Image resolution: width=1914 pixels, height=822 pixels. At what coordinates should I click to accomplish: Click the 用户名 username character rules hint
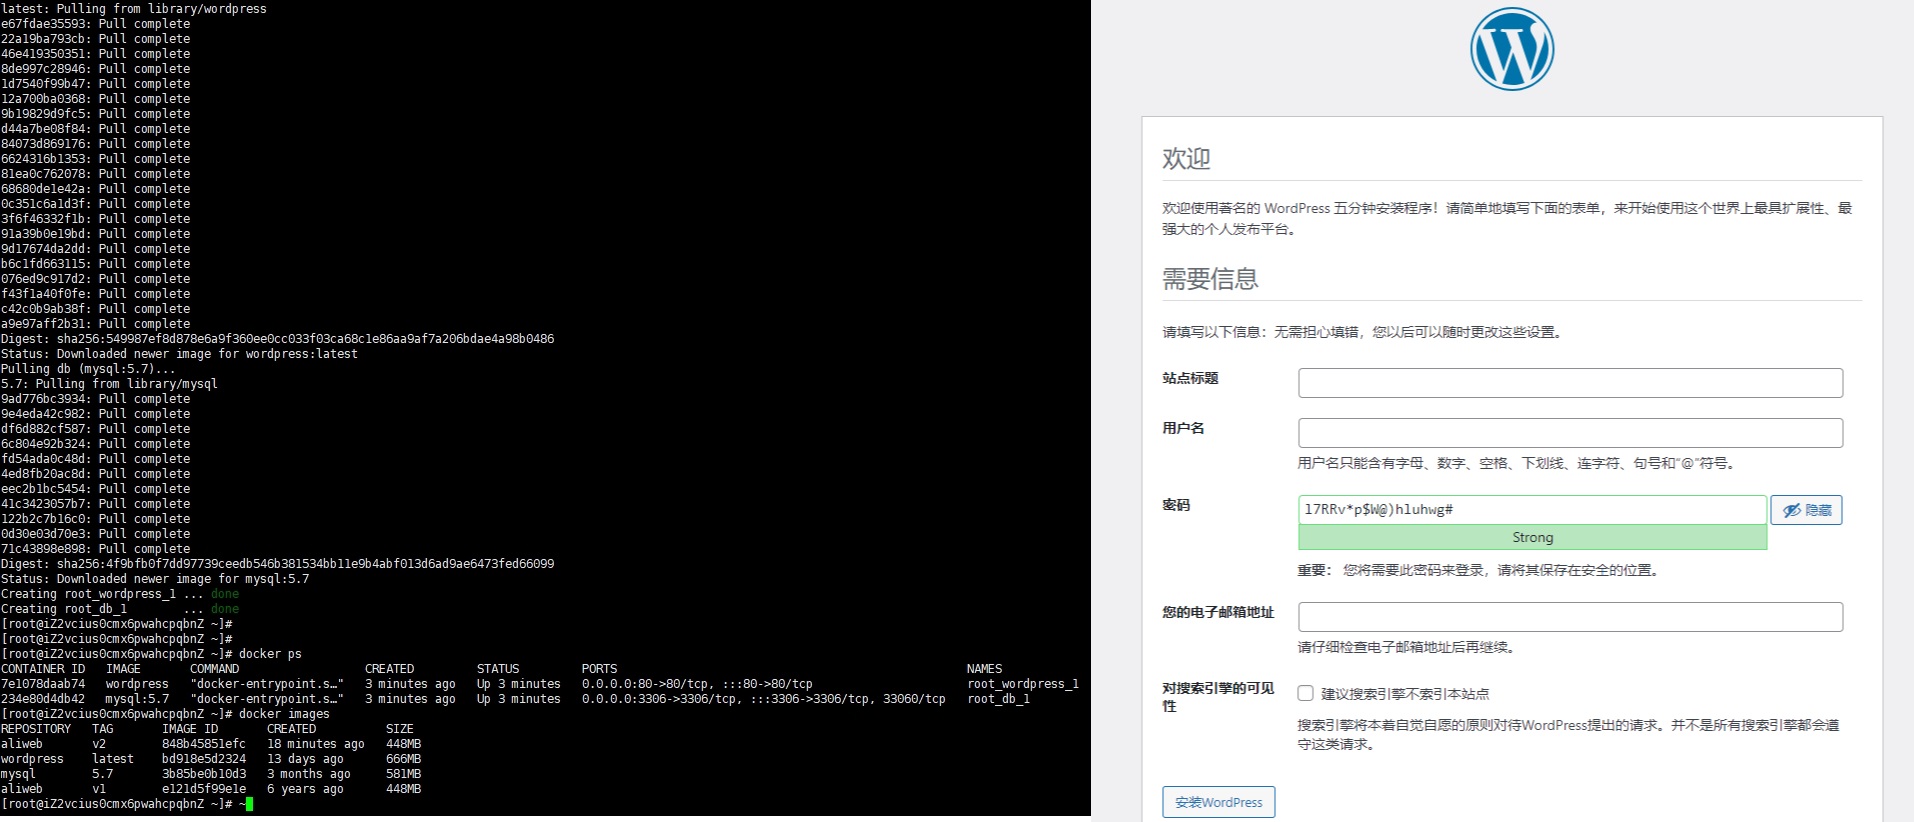click(x=1519, y=463)
